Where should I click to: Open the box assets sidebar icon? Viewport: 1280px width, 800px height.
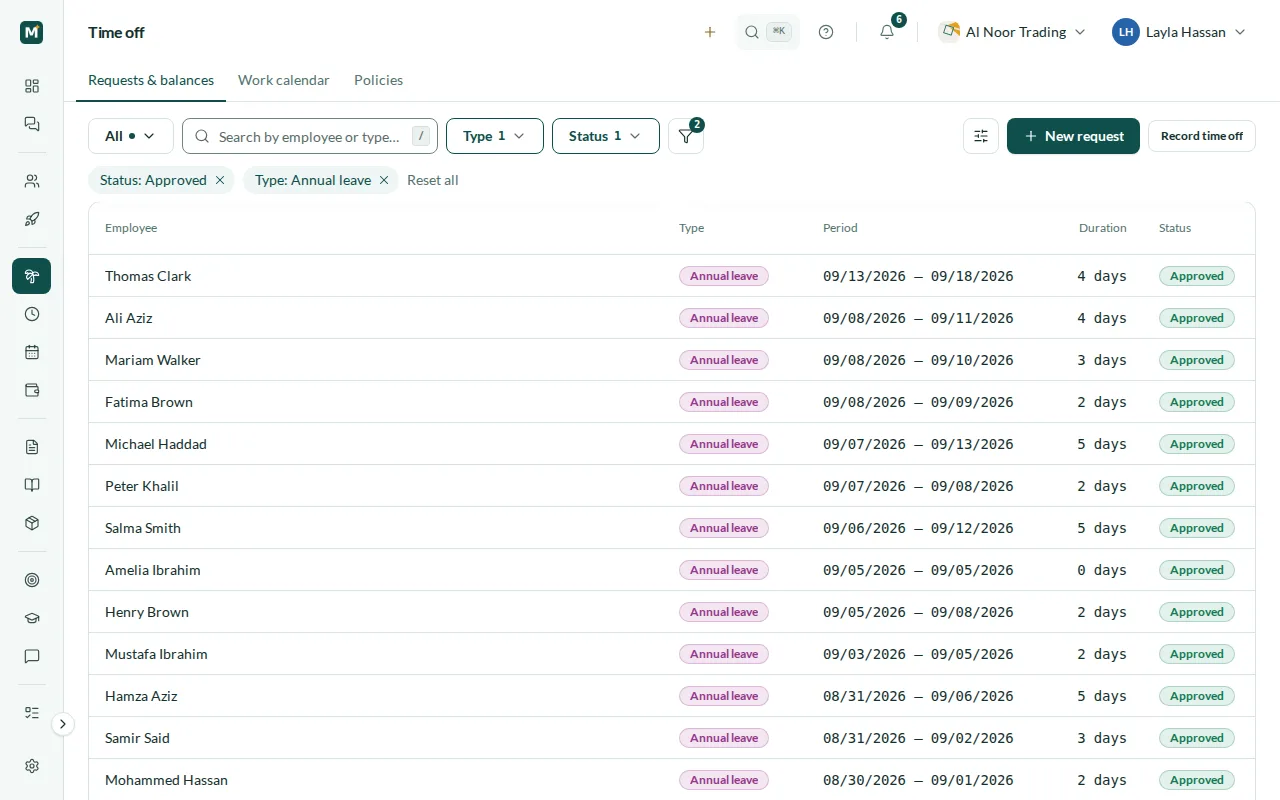click(32, 523)
